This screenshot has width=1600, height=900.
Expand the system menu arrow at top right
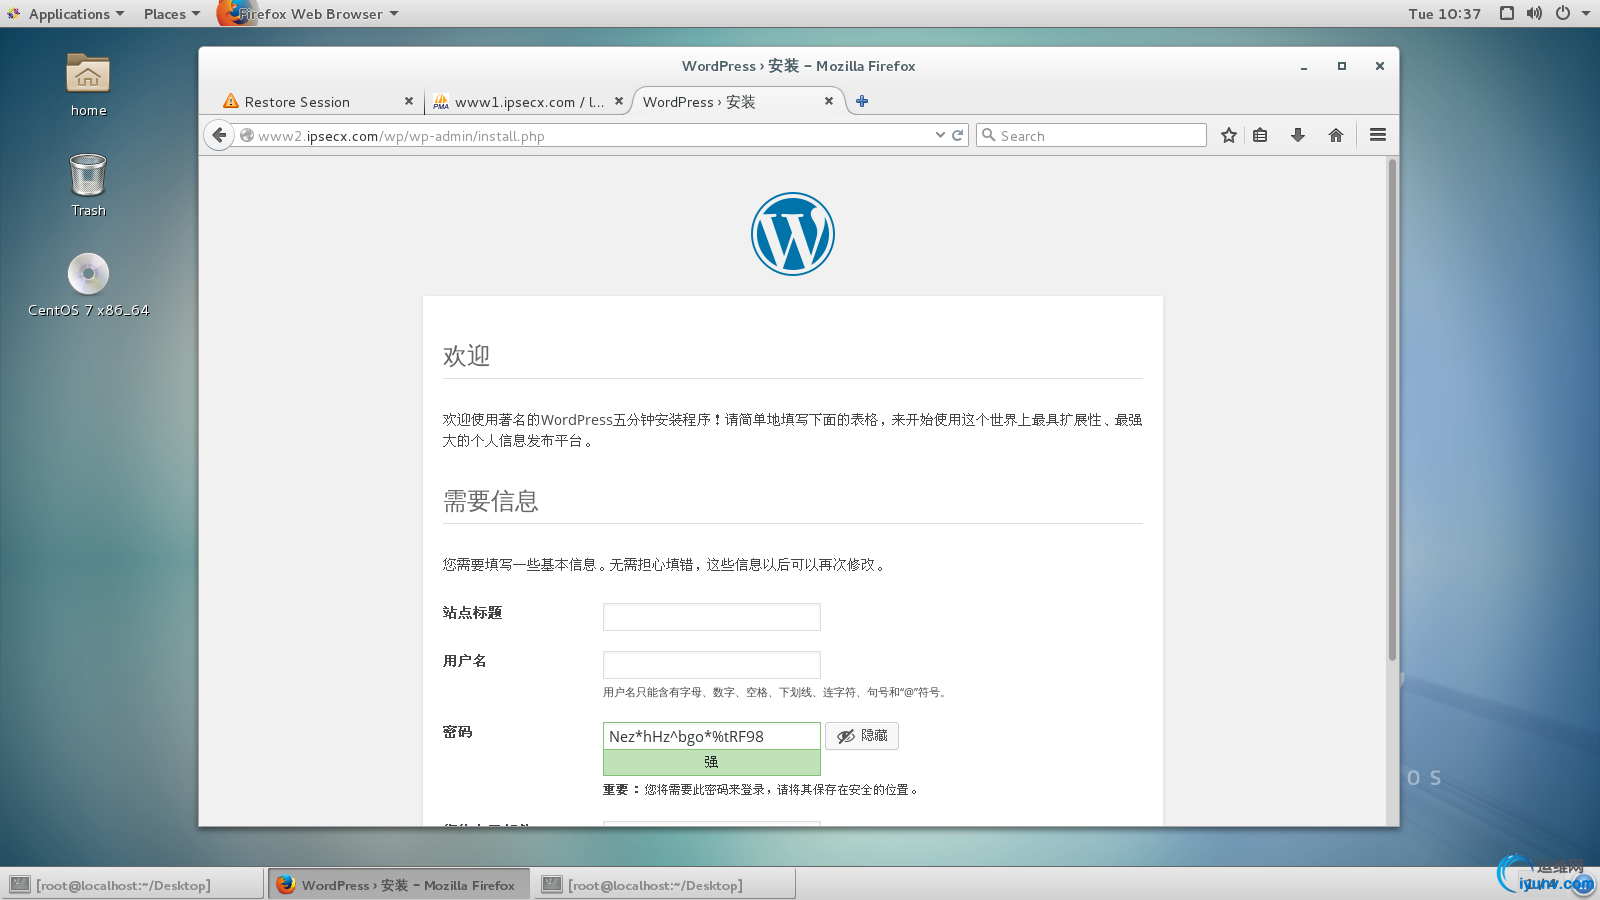(x=1586, y=13)
